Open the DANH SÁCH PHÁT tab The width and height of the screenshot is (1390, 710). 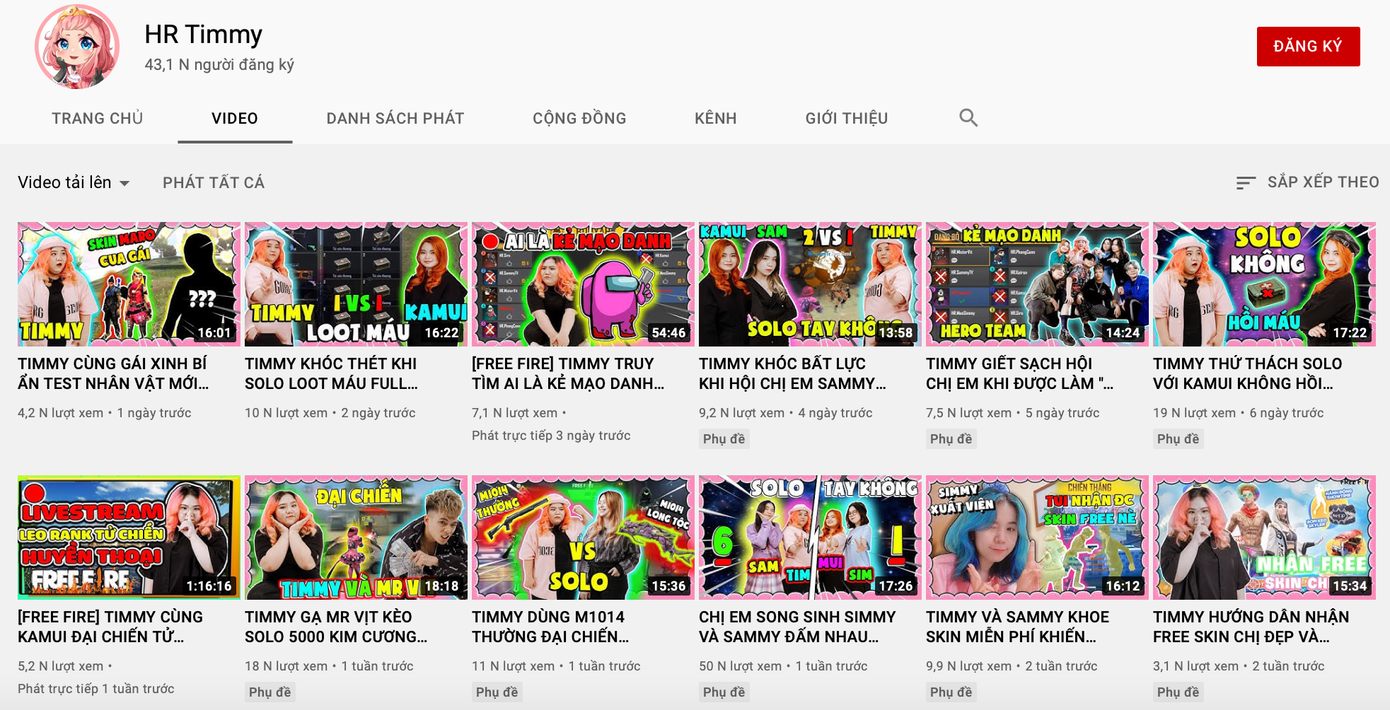coord(394,117)
